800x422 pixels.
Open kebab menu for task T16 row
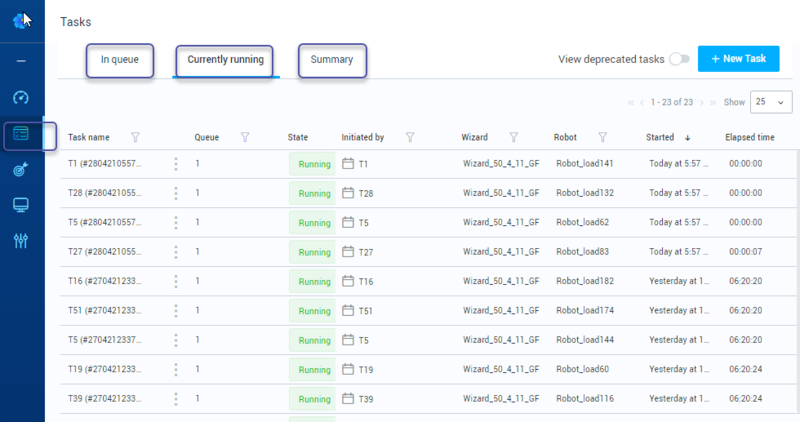point(176,282)
